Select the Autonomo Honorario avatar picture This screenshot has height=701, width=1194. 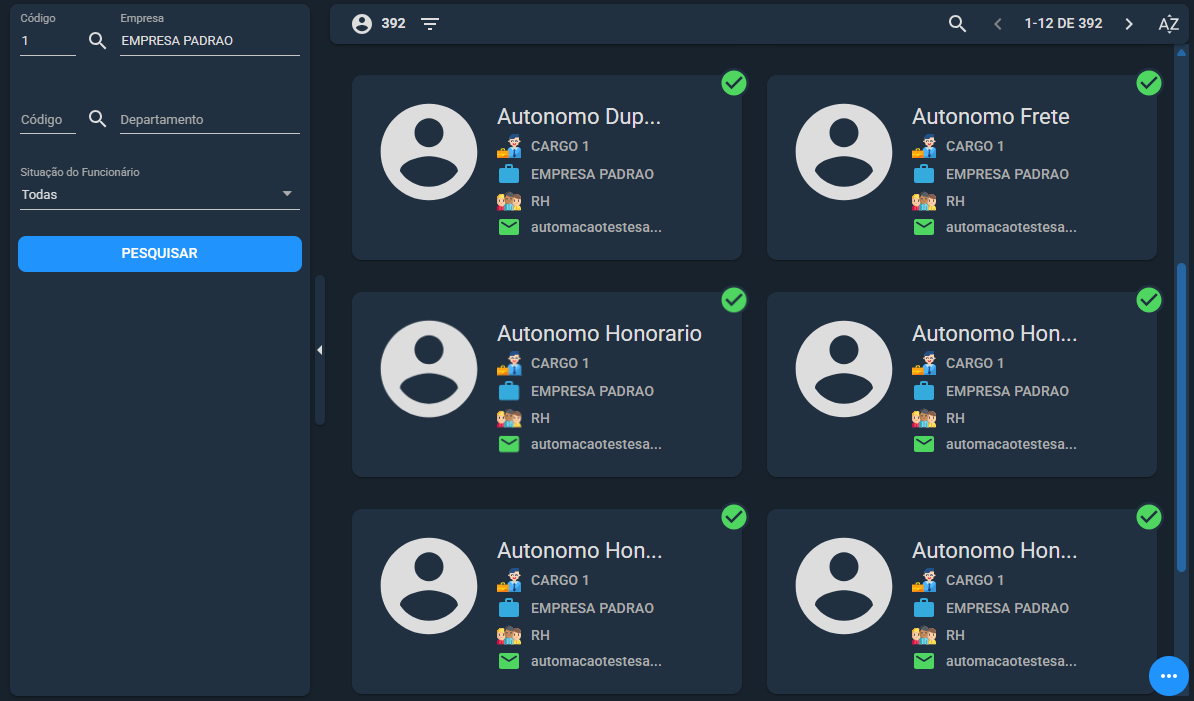point(429,369)
